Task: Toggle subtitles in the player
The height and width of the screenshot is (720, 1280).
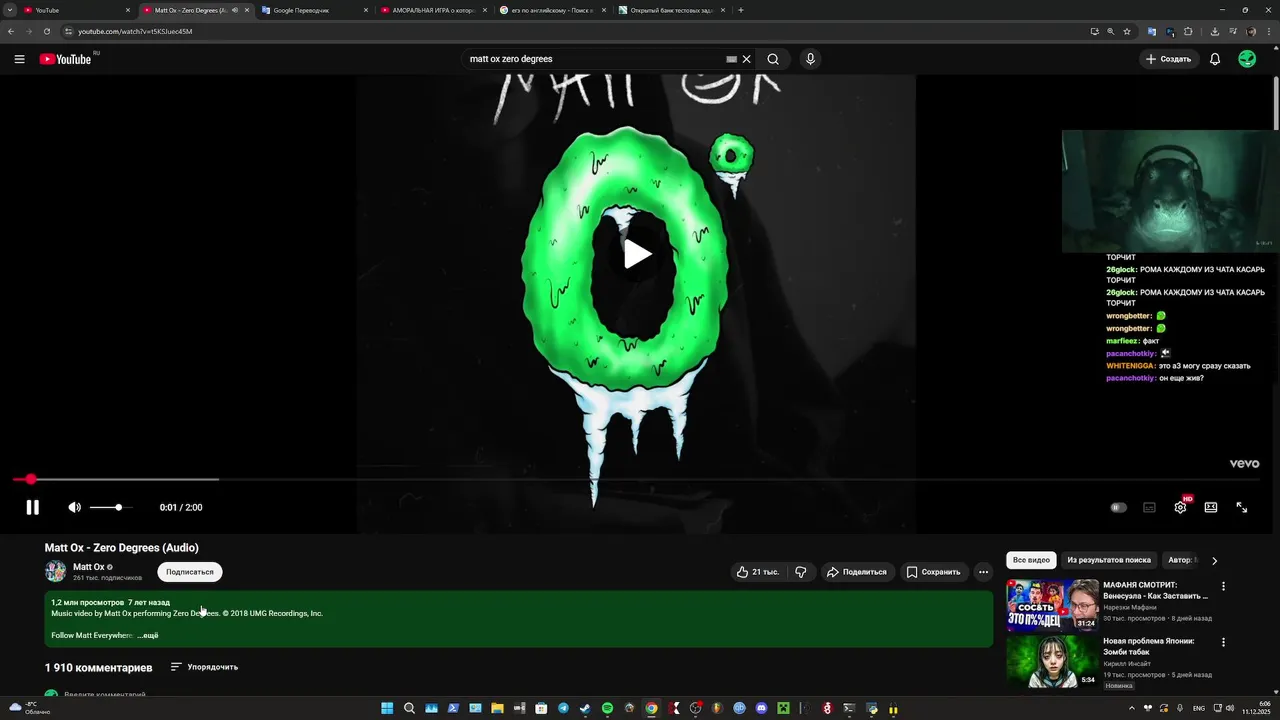Action: click(x=1149, y=507)
